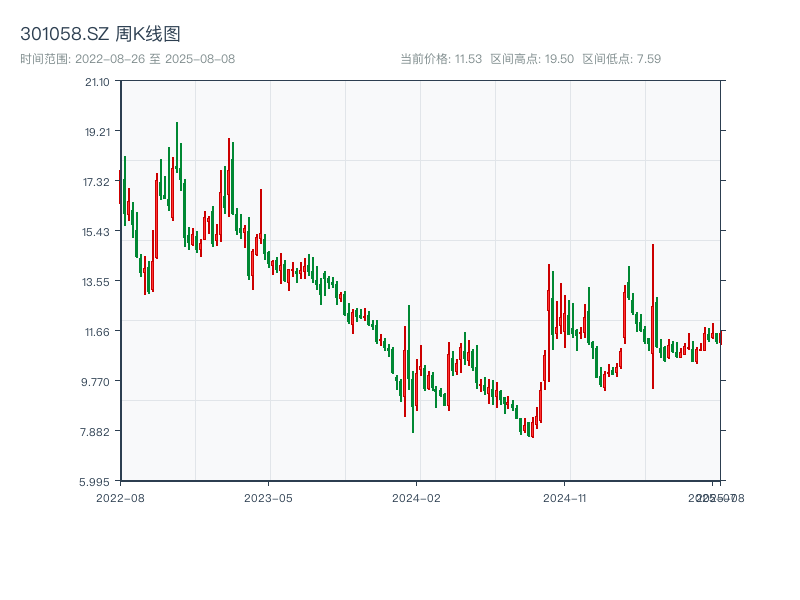
Task: Click the 5.995 y-axis label
Action: click(x=94, y=482)
